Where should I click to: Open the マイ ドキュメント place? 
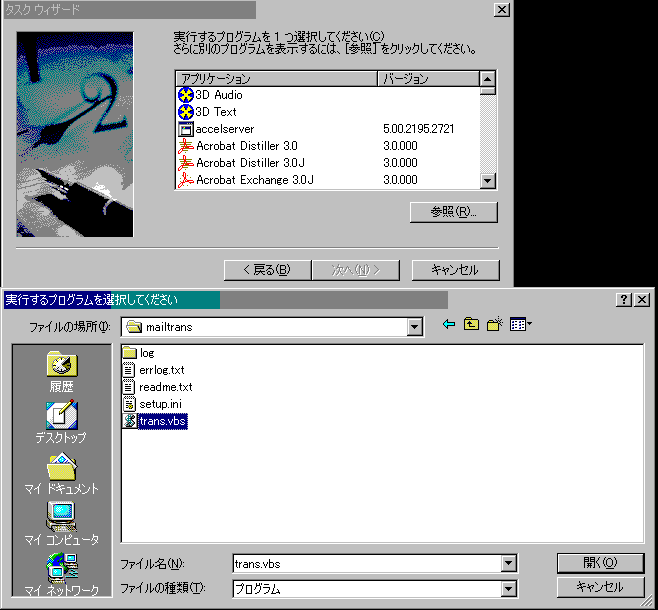62,473
